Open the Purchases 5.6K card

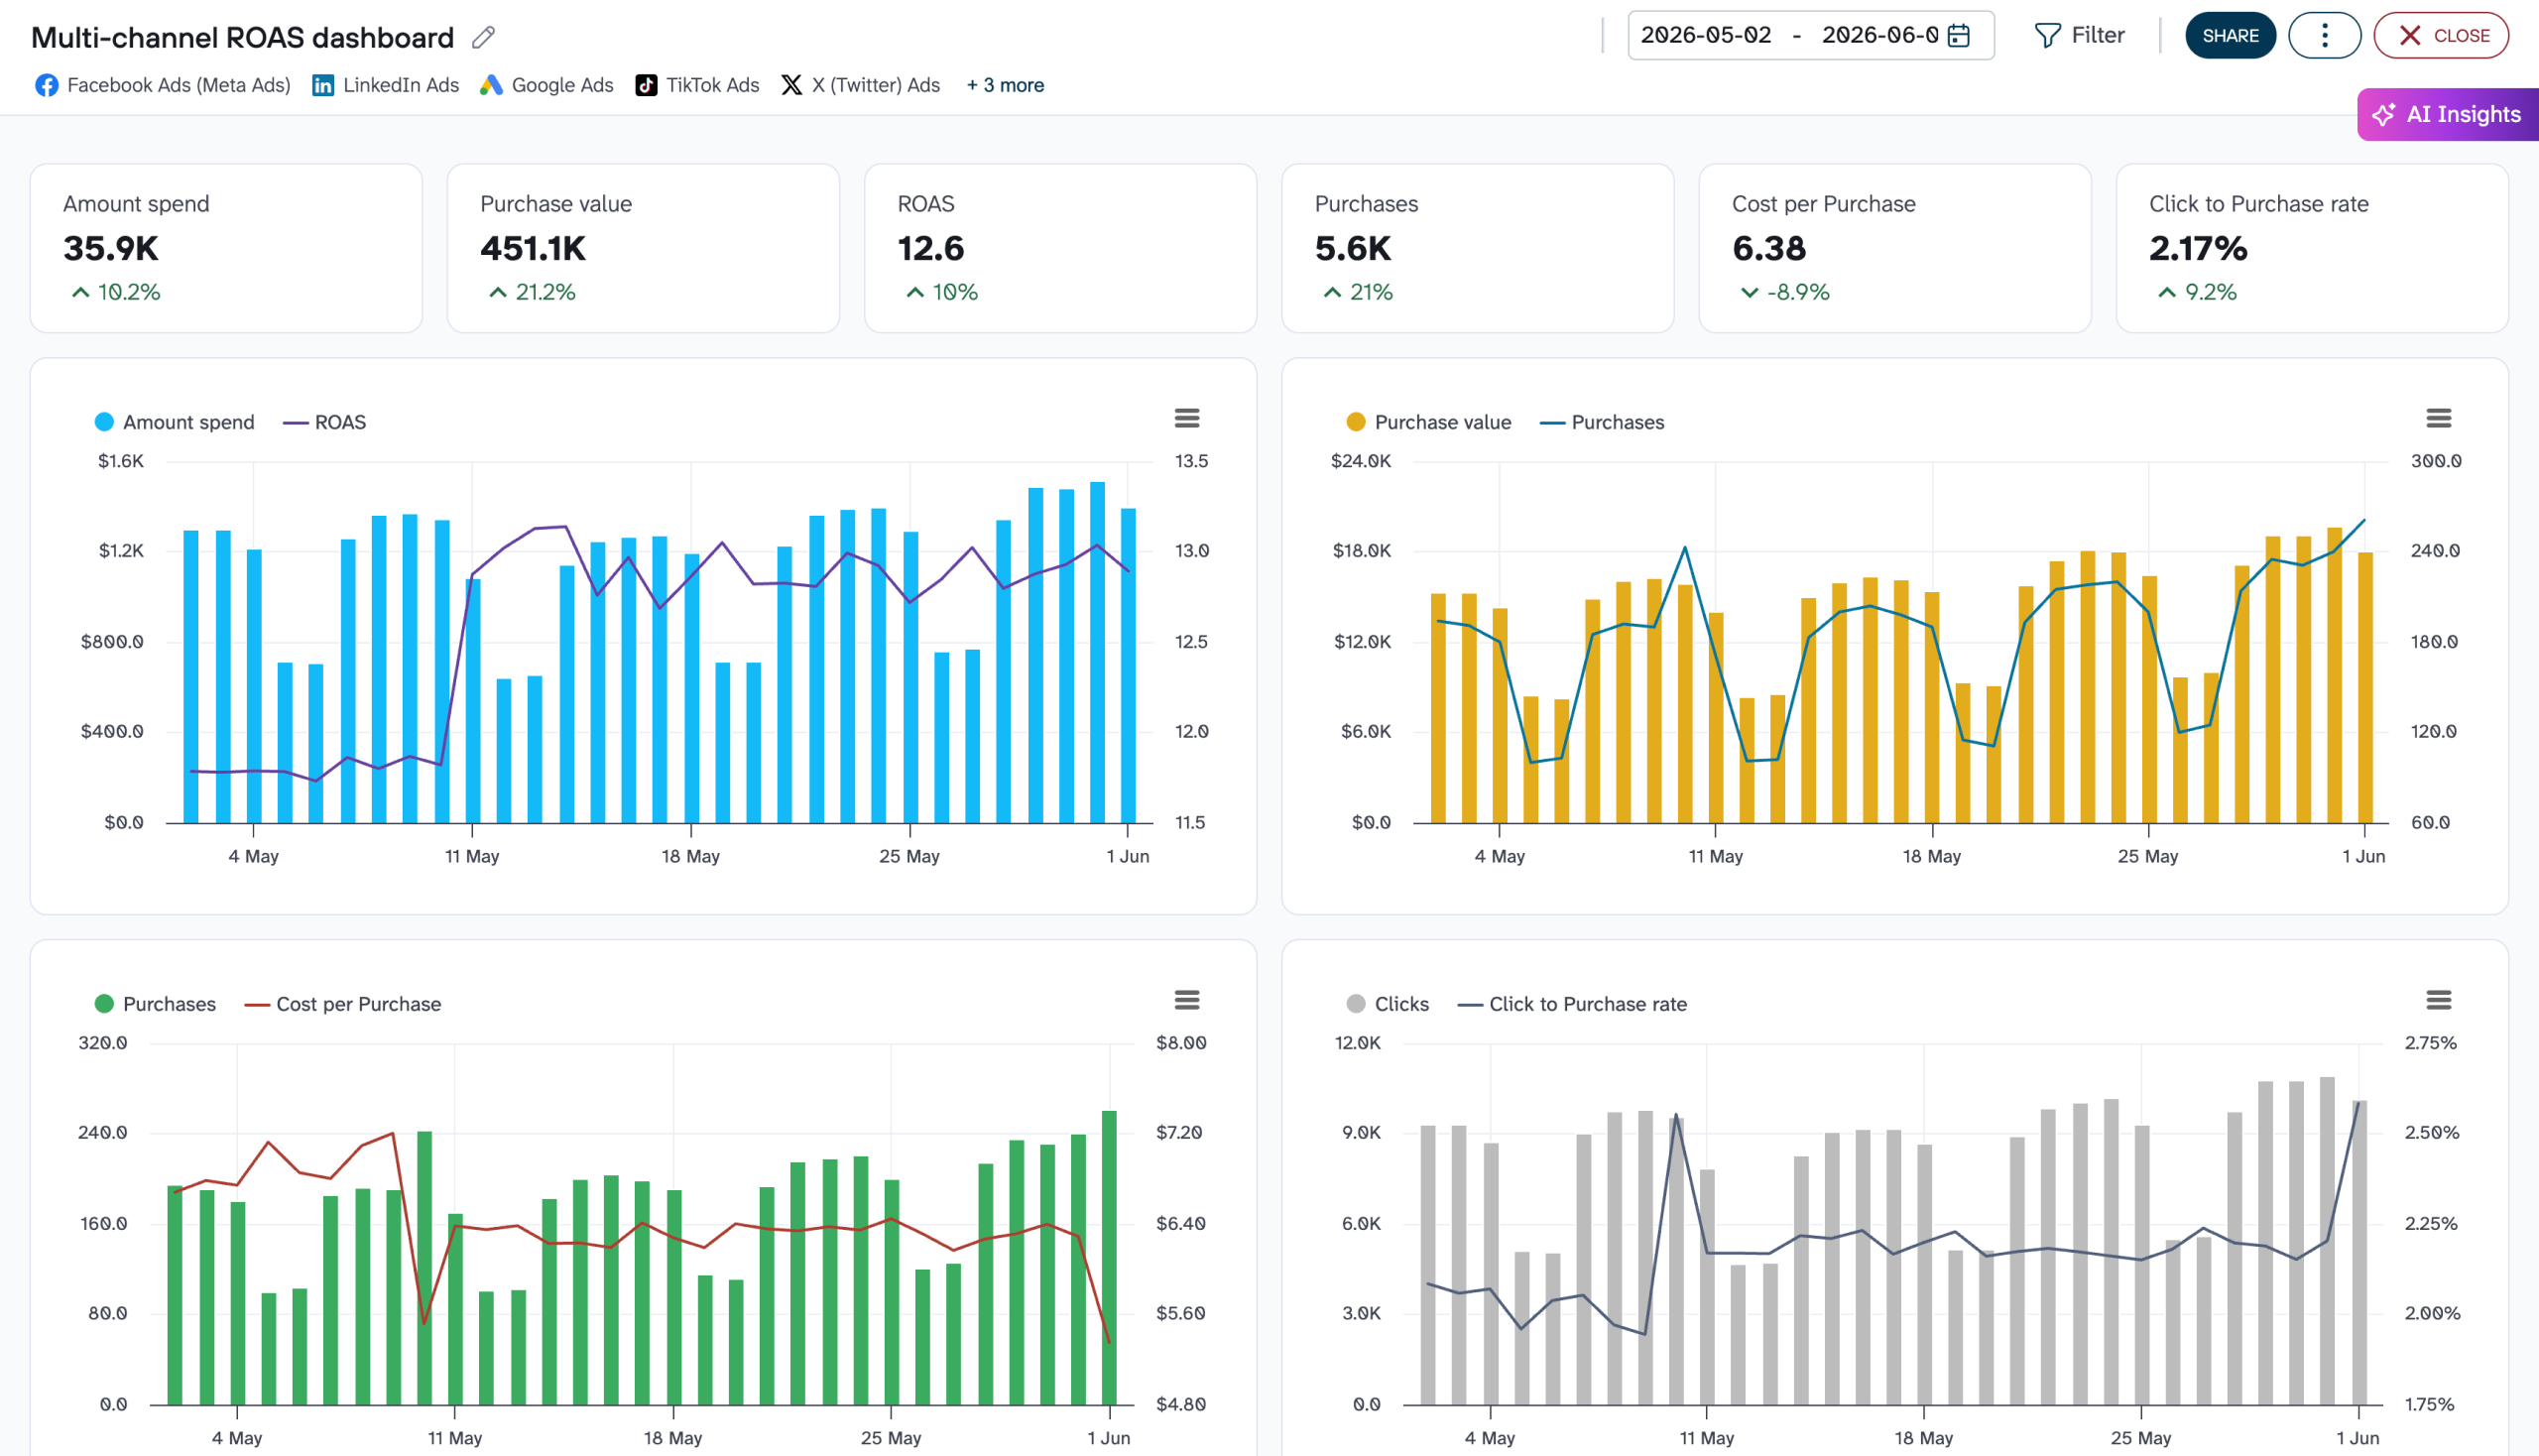pyautogui.click(x=1478, y=249)
